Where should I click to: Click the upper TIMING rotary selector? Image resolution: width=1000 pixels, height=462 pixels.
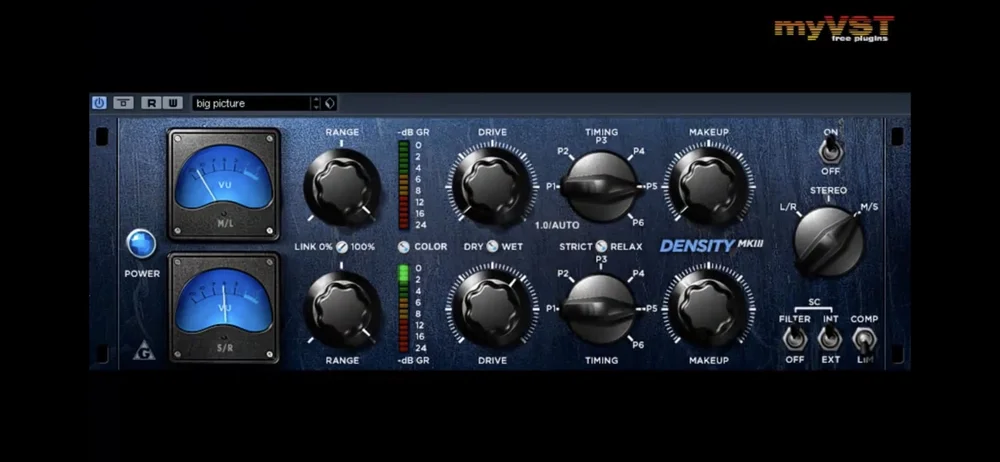601,186
